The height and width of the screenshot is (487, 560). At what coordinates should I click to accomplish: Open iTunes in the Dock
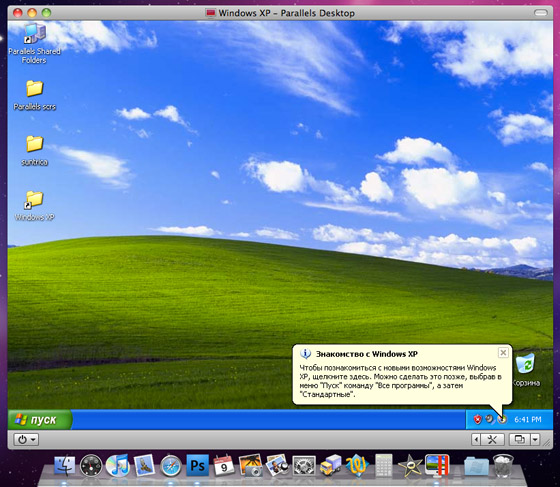[x=118, y=465]
